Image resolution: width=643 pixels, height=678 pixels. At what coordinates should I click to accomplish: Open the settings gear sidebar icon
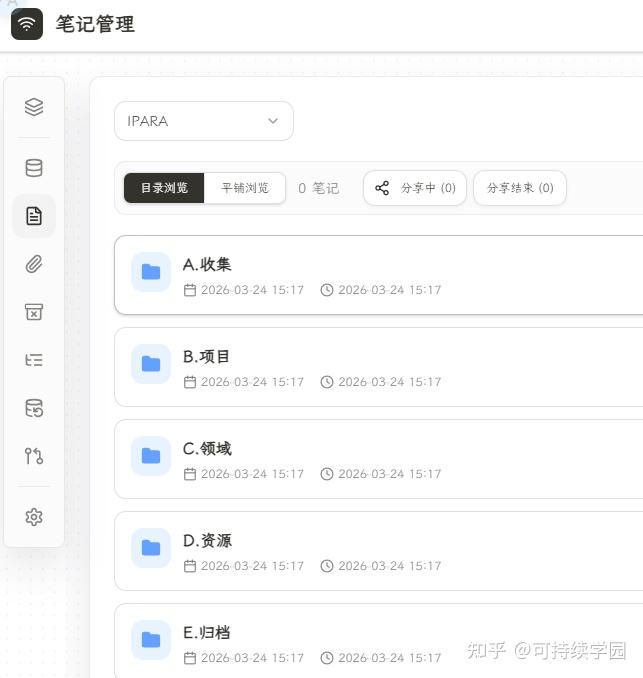tap(34, 517)
